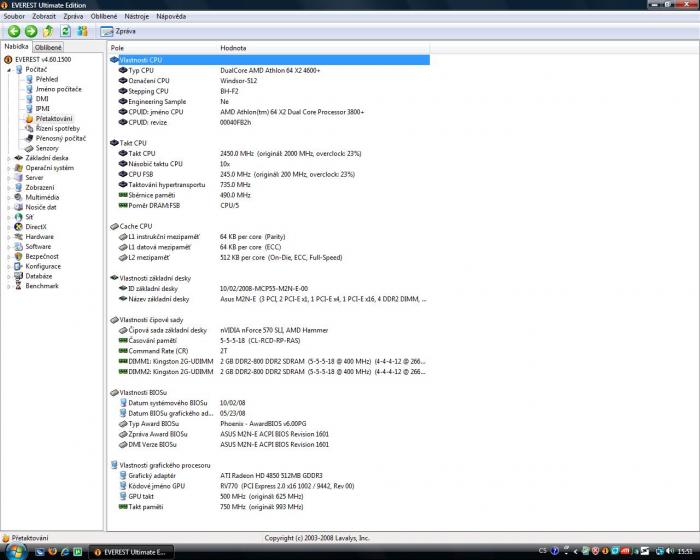The height and width of the screenshot is (560, 700).
Task: Expand the Multimédia tree node
Action: pyautogui.click(x=9, y=197)
